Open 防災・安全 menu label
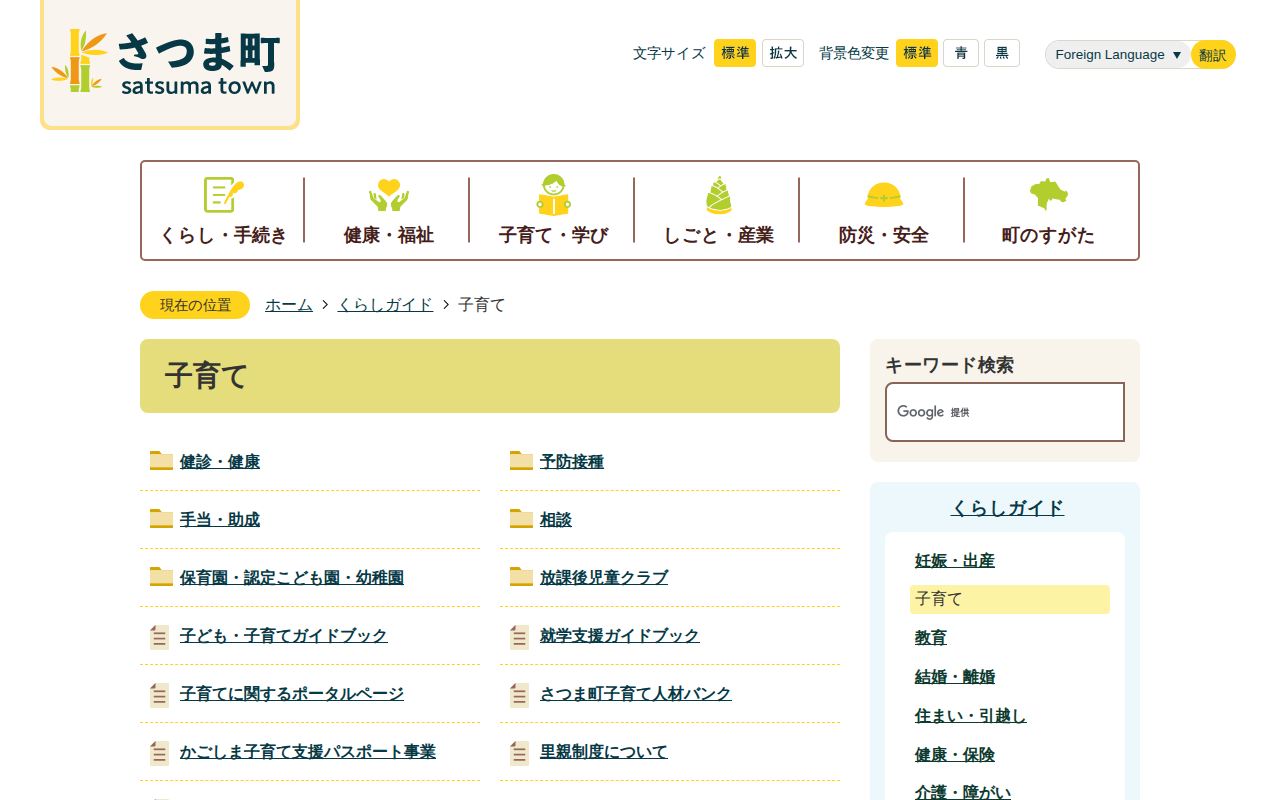The height and width of the screenshot is (800, 1280). [884, 236]
